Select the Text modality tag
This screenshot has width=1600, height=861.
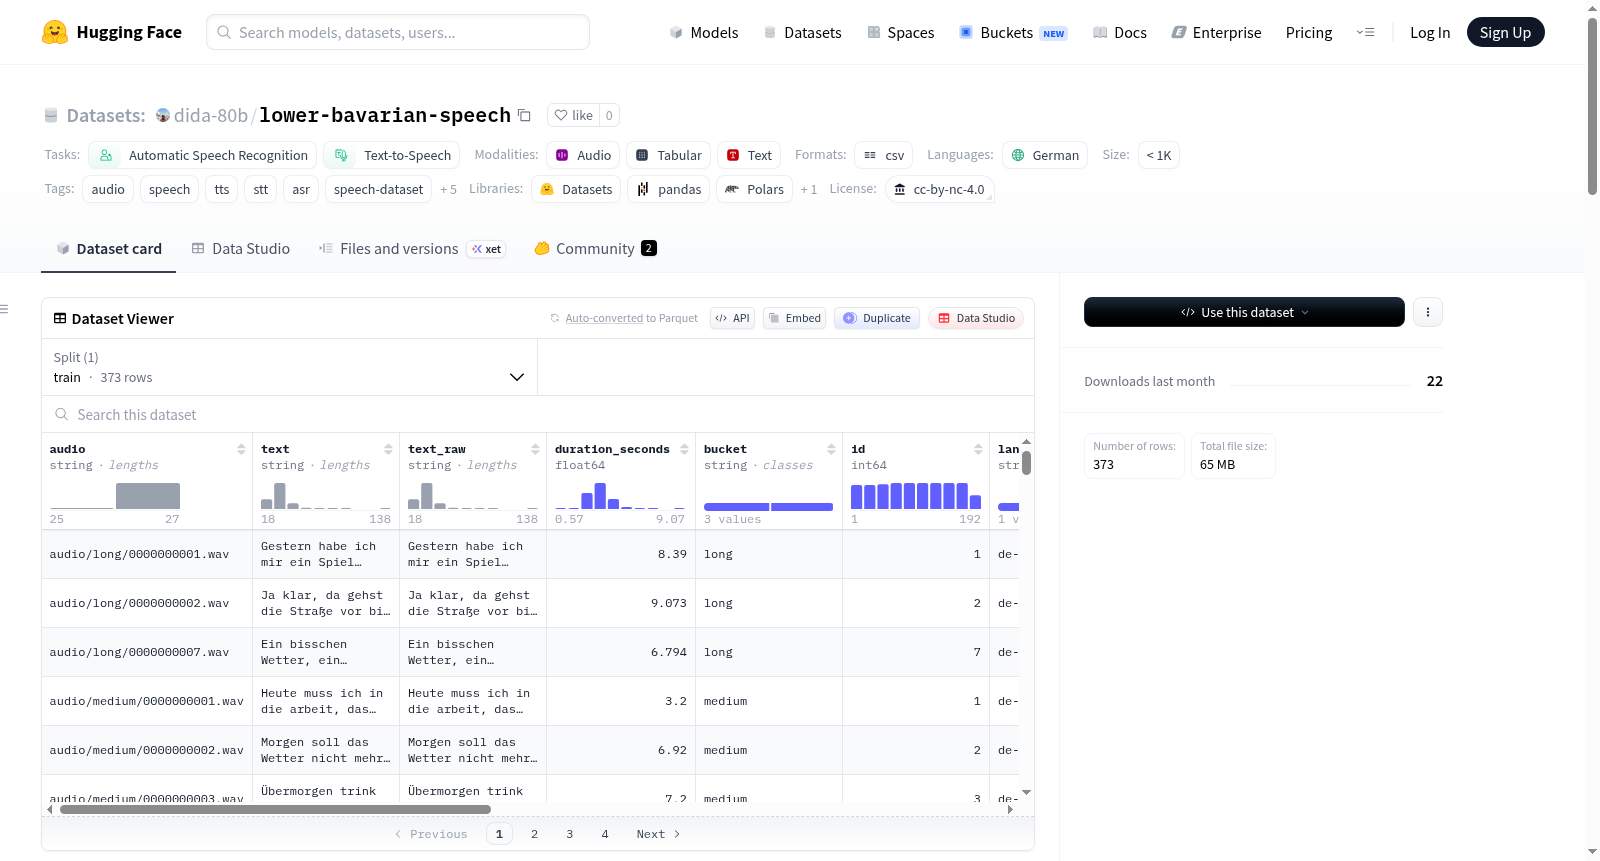click(x=749, y=155)
